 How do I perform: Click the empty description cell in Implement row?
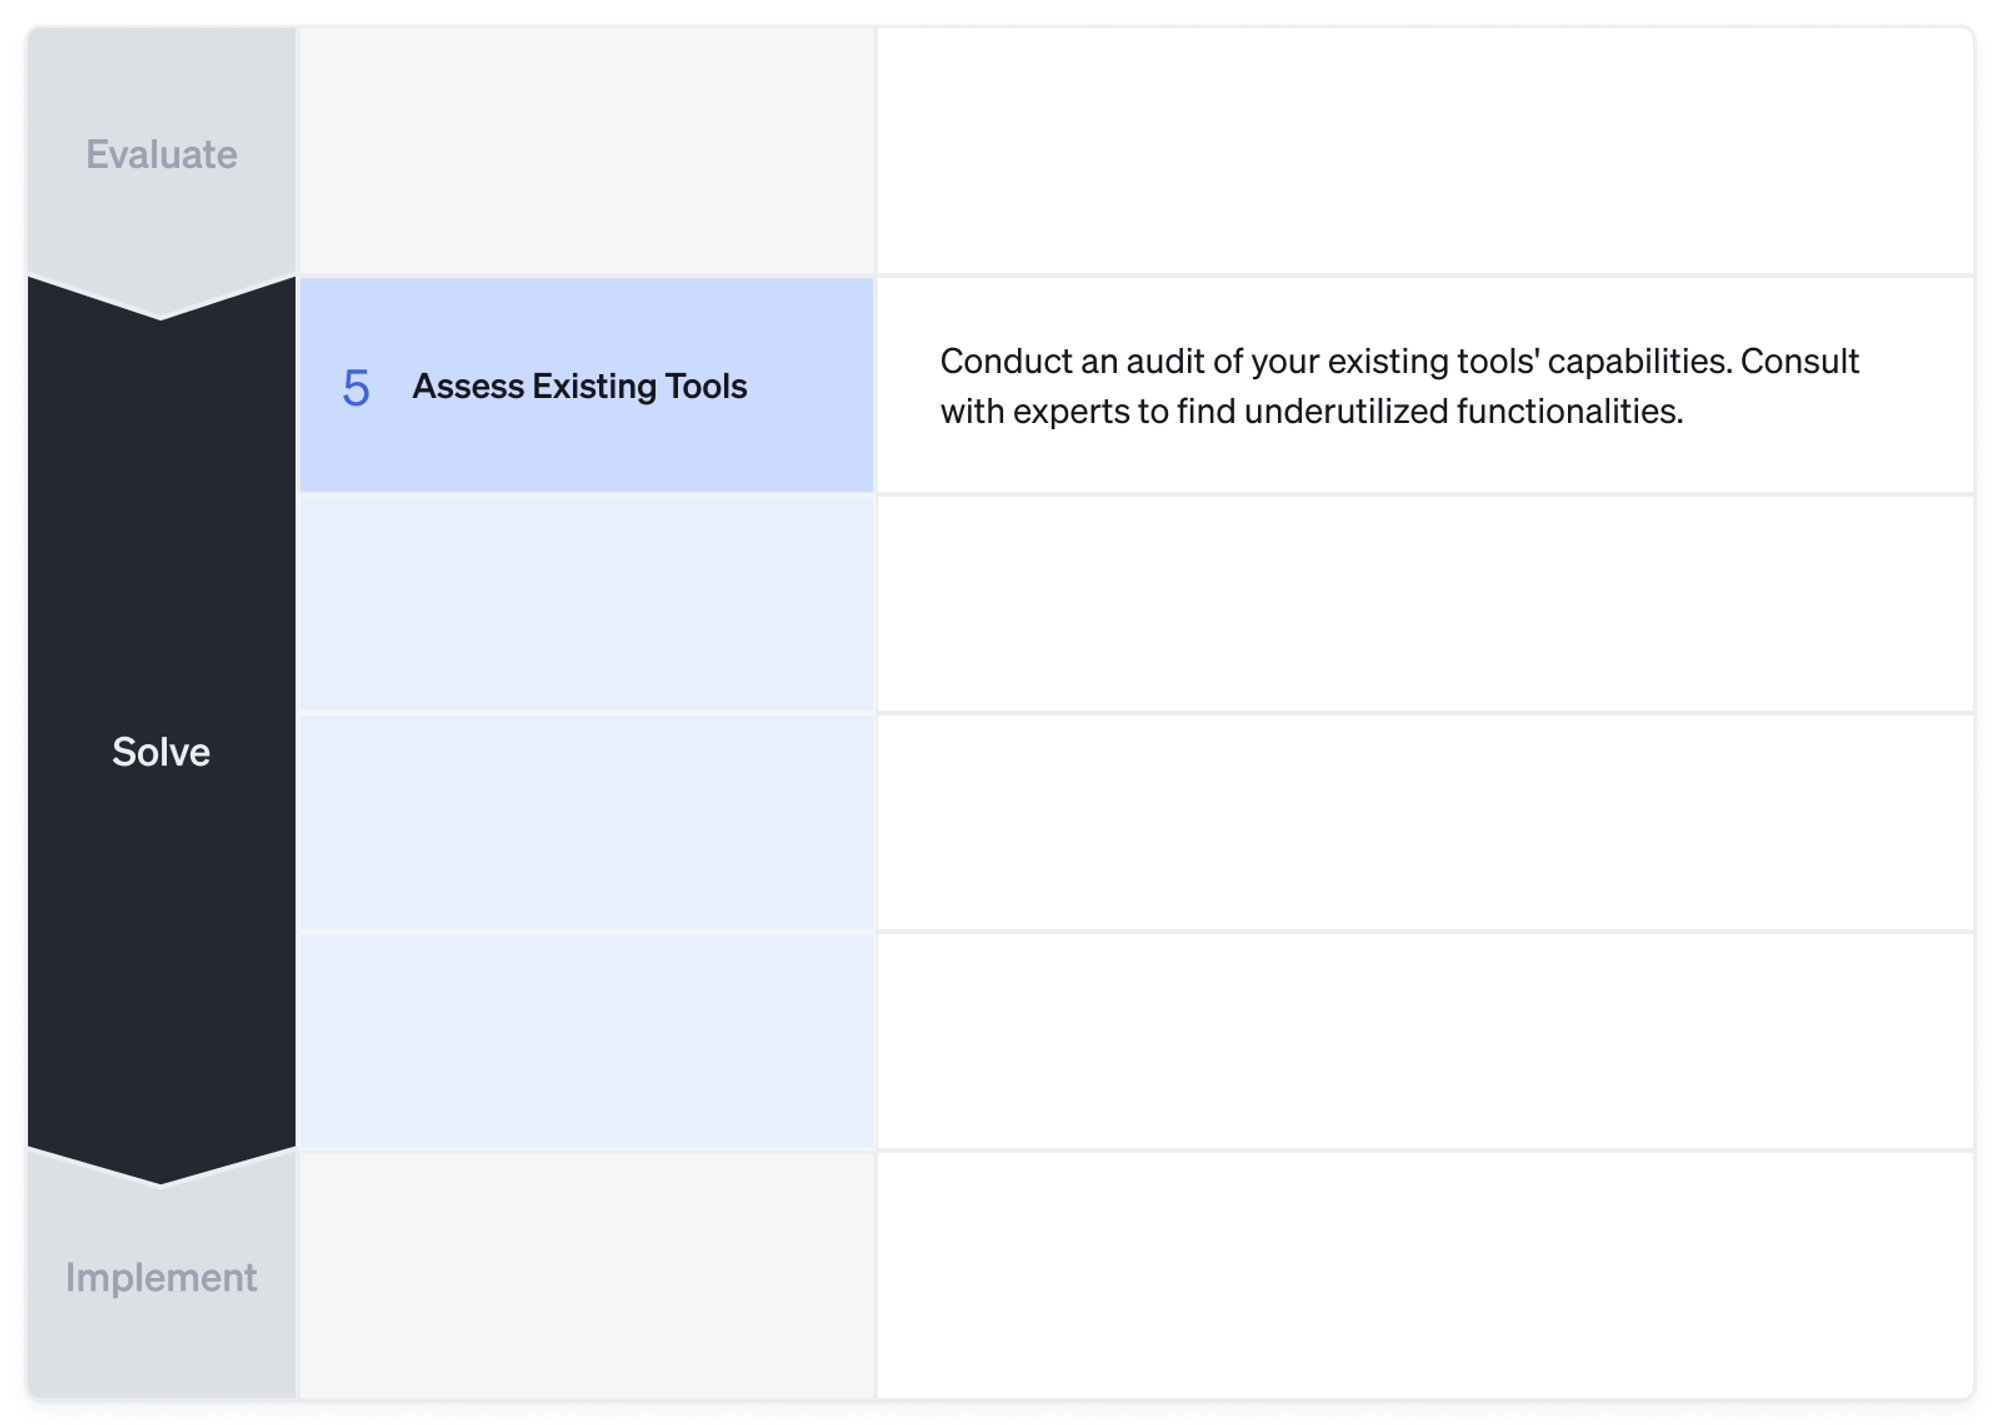point(1424,1275)
